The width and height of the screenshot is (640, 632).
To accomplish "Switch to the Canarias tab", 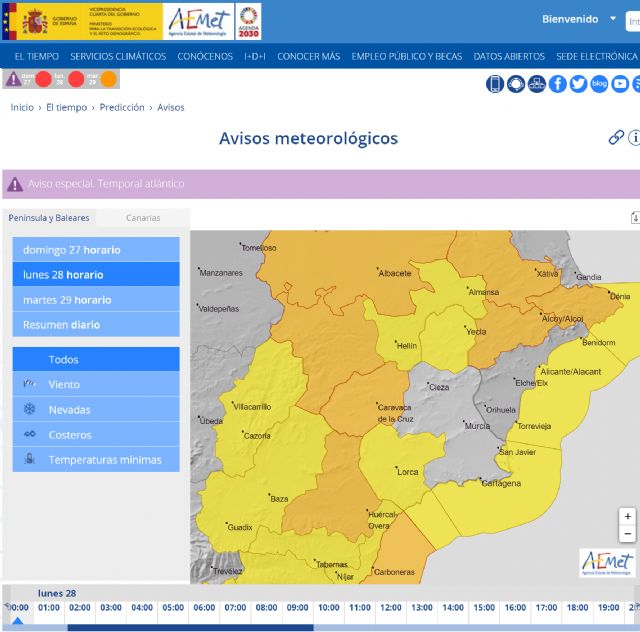I will 142,218.
